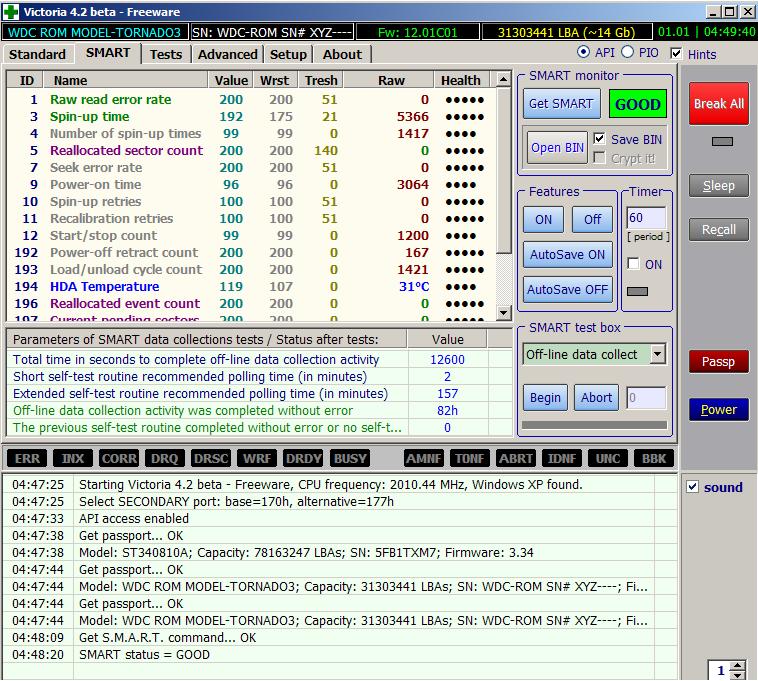Click the ABRT error indicator

516,458
